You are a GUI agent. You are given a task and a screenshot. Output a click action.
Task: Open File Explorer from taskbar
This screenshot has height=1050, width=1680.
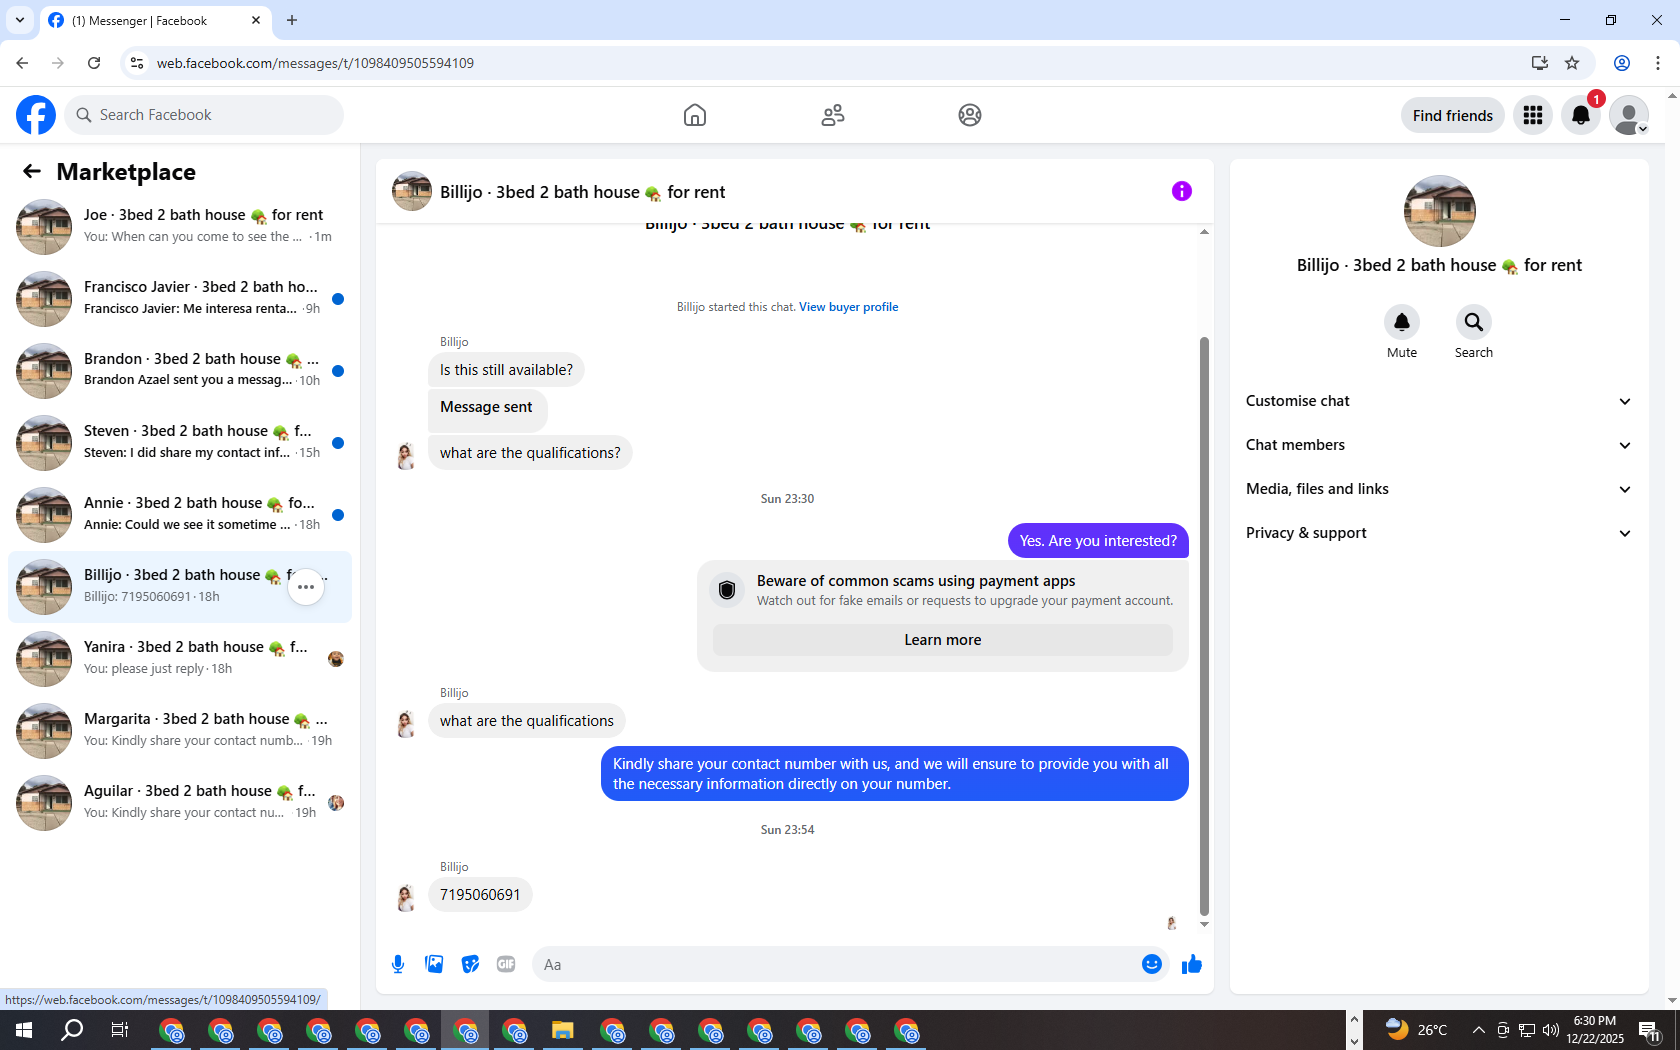coord(563,1030)
